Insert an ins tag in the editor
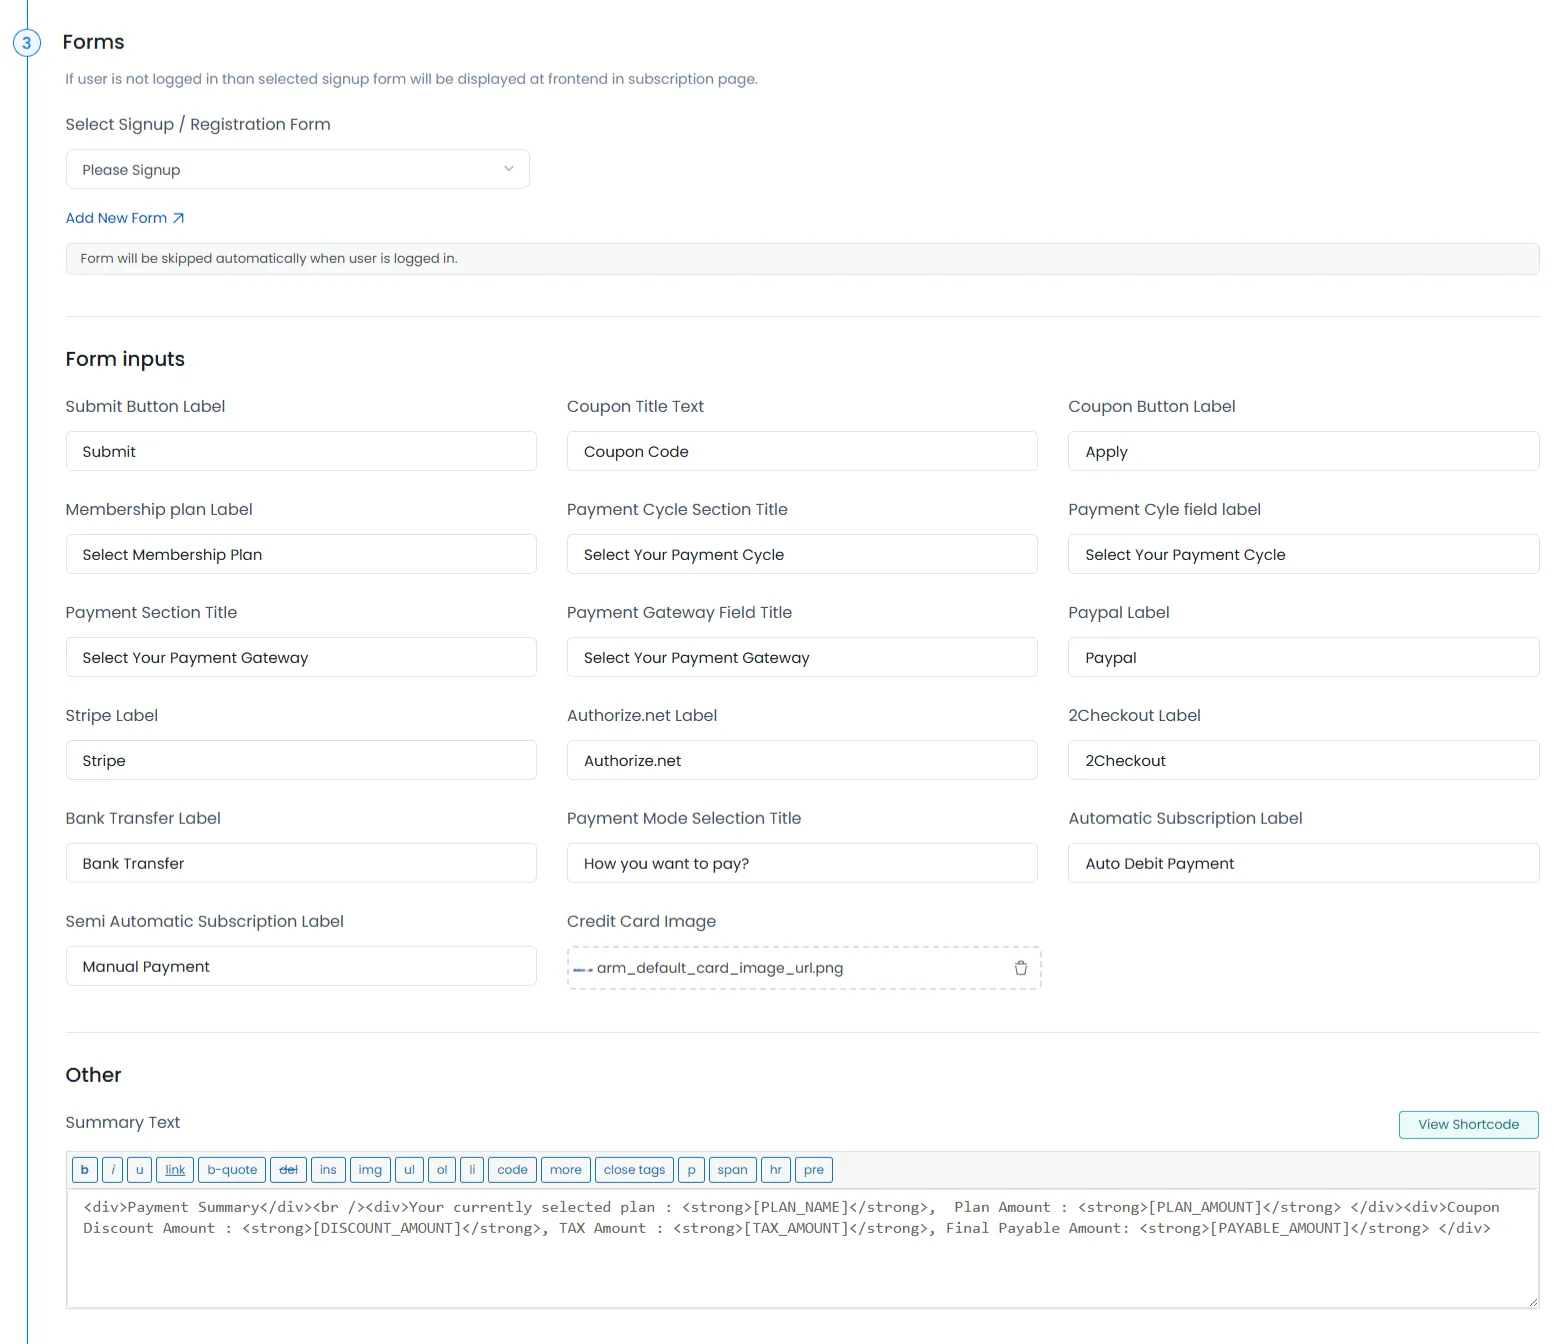 [328, 1169]
